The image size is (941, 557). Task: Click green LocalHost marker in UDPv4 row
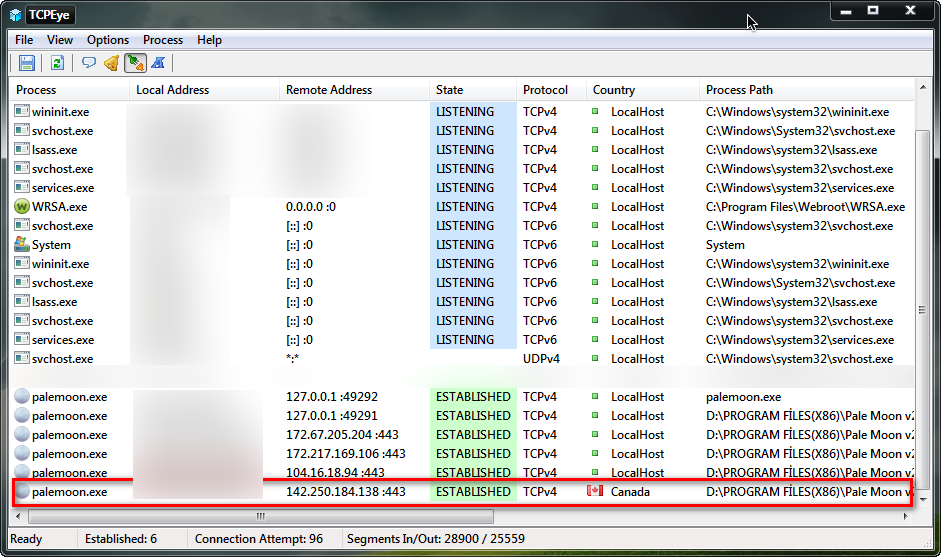[595, 358]
